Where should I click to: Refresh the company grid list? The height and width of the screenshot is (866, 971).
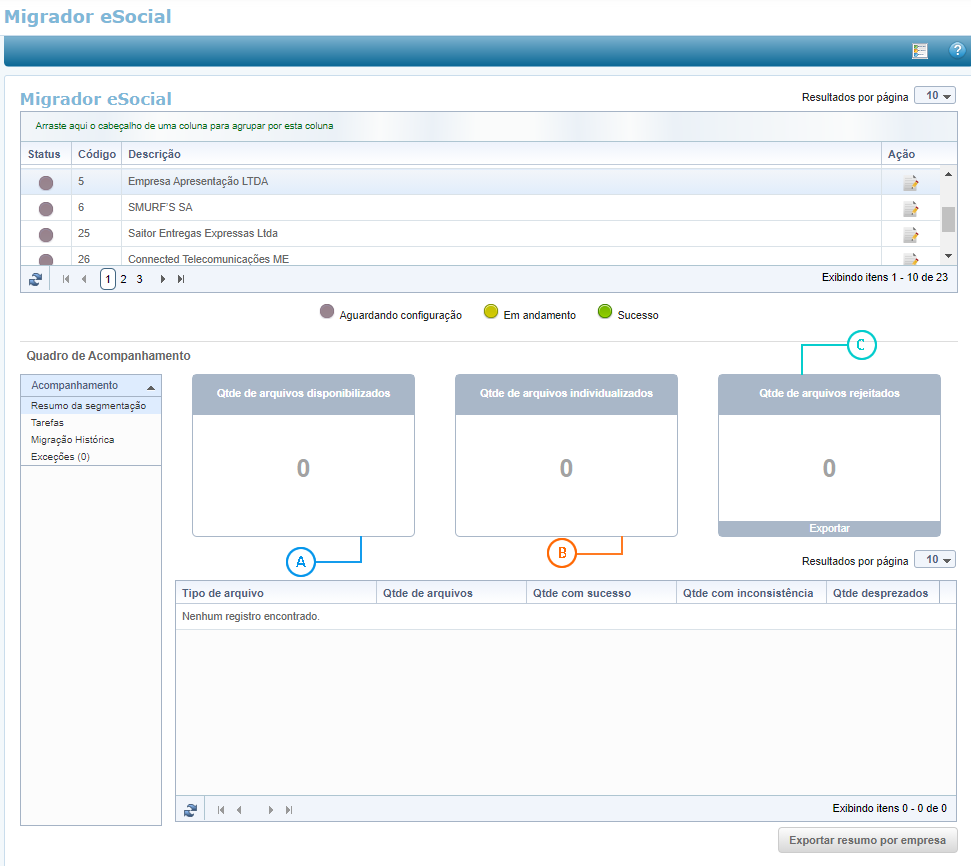pos(36,280)
